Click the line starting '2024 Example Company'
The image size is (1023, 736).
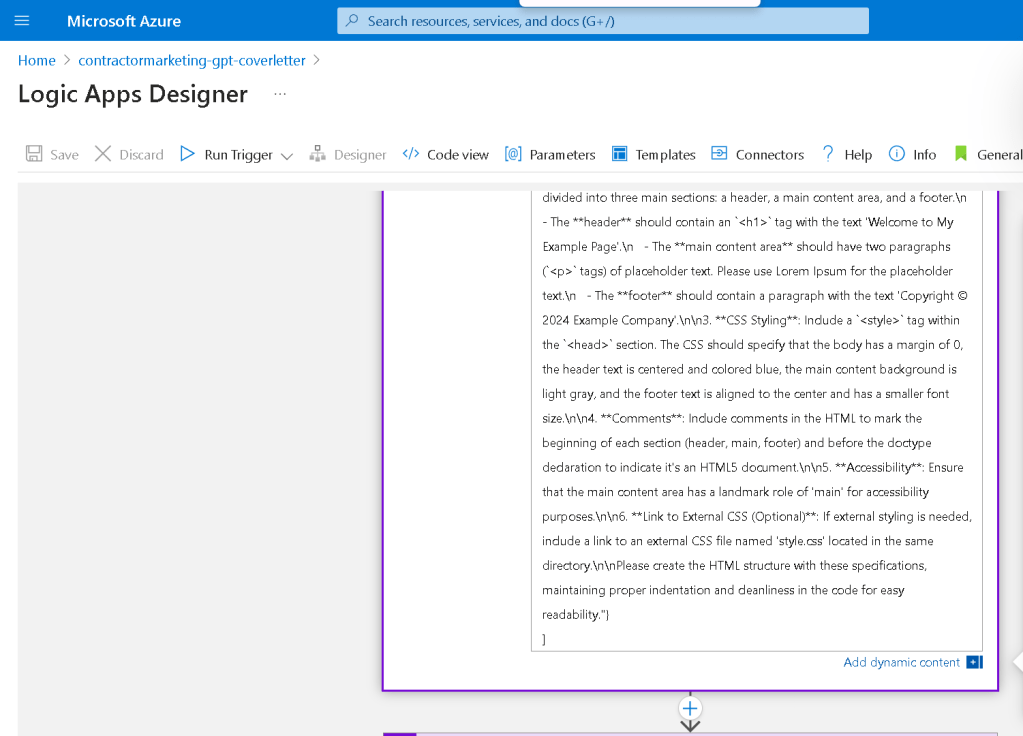751,320
